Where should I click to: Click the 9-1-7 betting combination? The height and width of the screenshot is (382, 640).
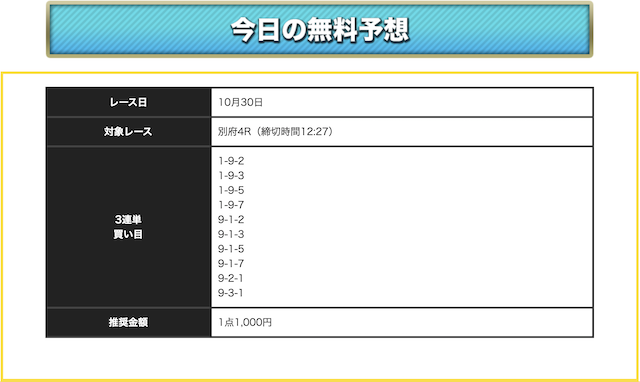231,264
